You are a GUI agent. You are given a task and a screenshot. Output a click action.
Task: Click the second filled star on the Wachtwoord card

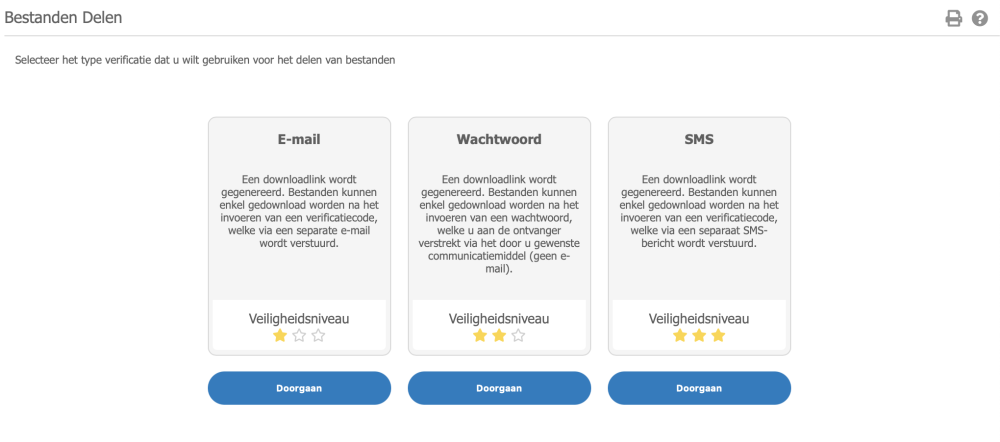point(499,336)
